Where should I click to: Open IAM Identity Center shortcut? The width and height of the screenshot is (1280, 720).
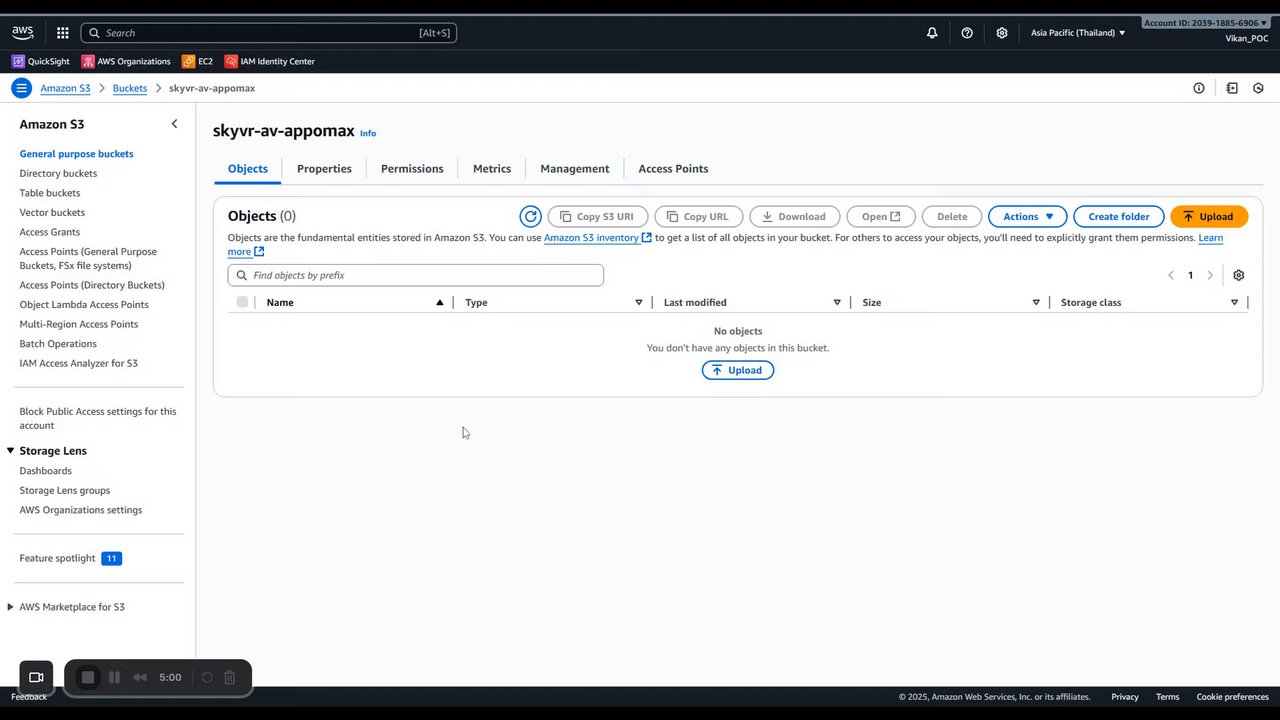tap(270, 61)
